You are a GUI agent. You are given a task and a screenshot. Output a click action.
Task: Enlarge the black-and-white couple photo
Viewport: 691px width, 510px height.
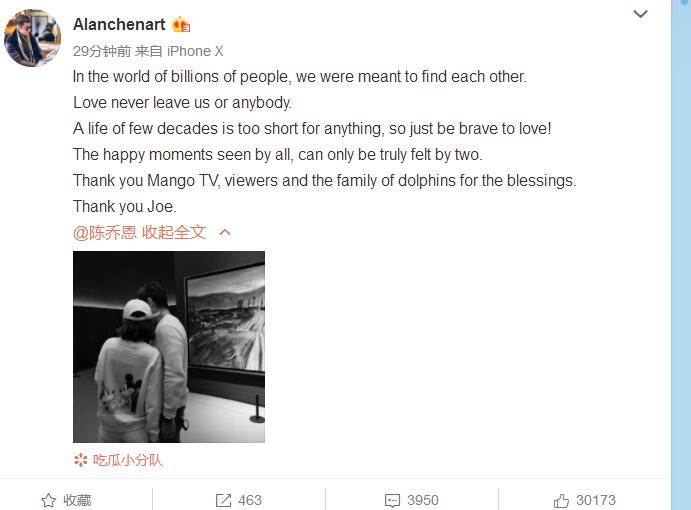169,347
